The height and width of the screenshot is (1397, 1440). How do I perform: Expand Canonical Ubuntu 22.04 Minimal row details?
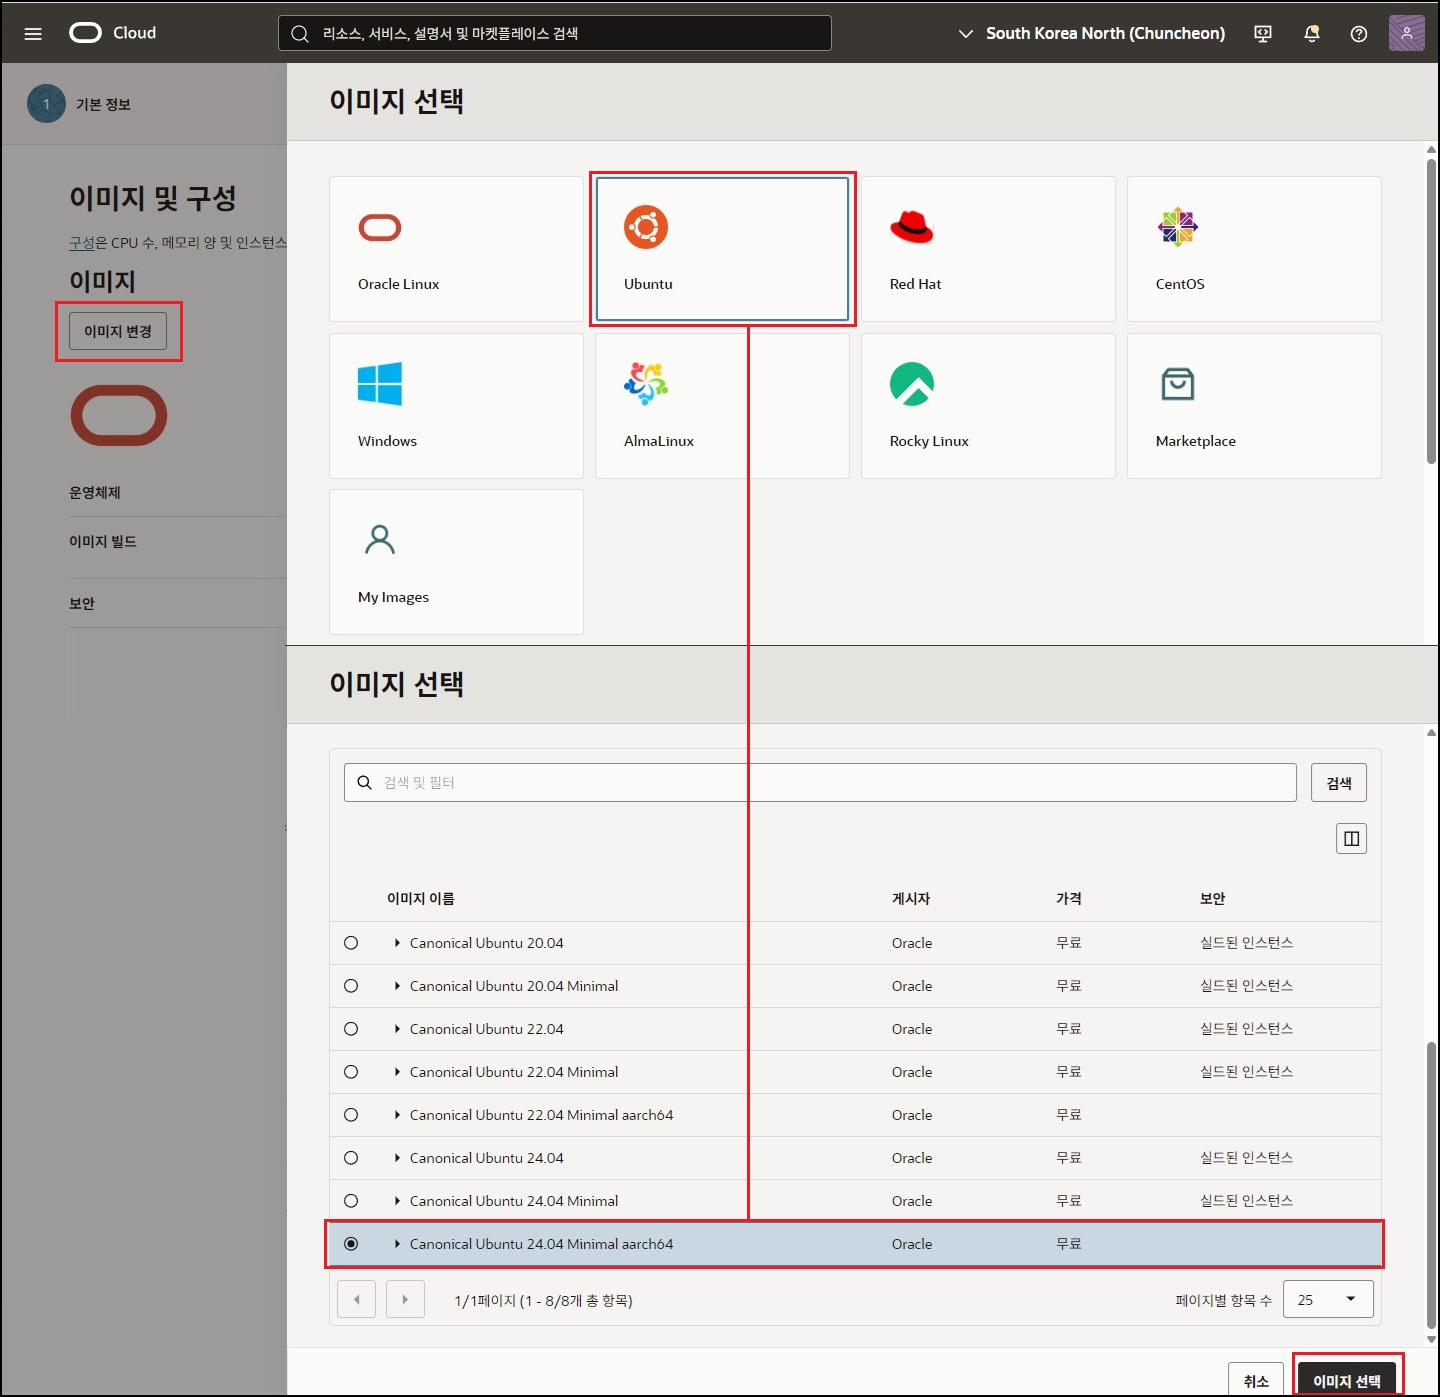[397, 1072]
